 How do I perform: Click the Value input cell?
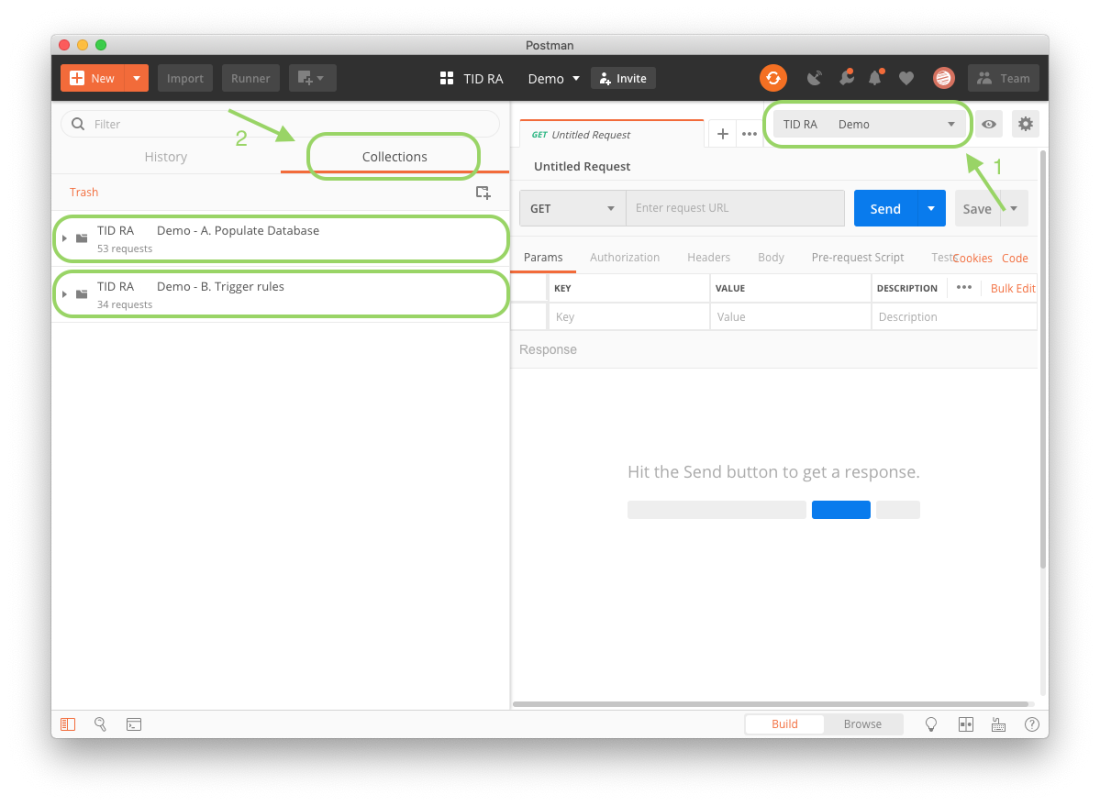[790, 317]
